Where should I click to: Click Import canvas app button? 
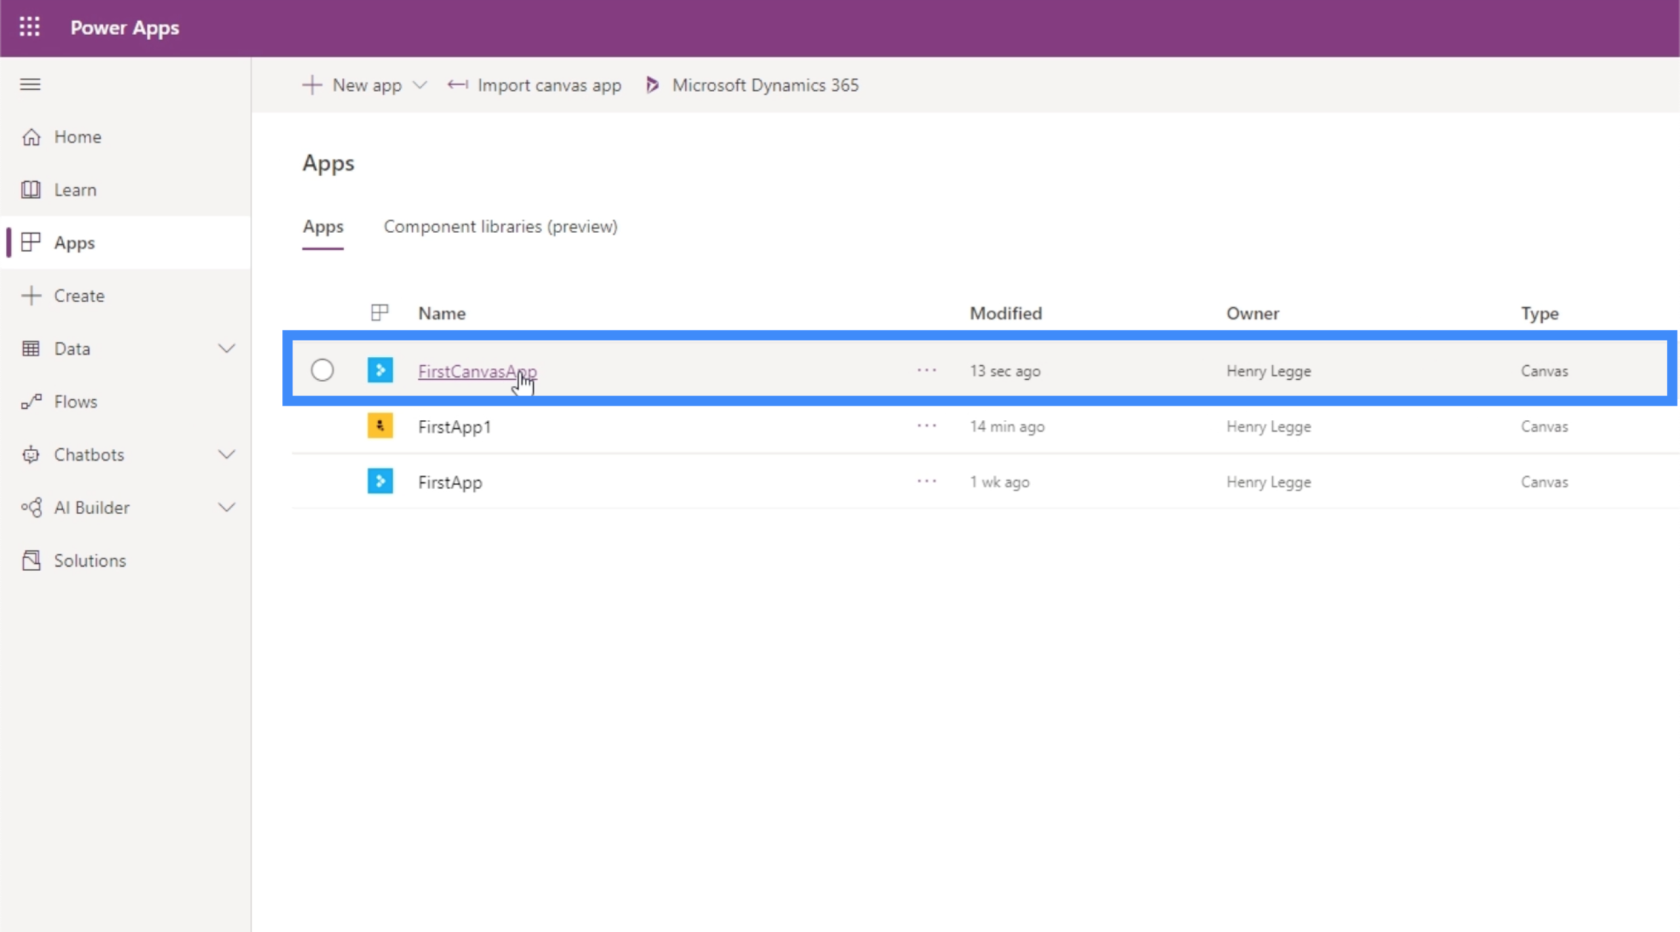[x=534, y=85]
